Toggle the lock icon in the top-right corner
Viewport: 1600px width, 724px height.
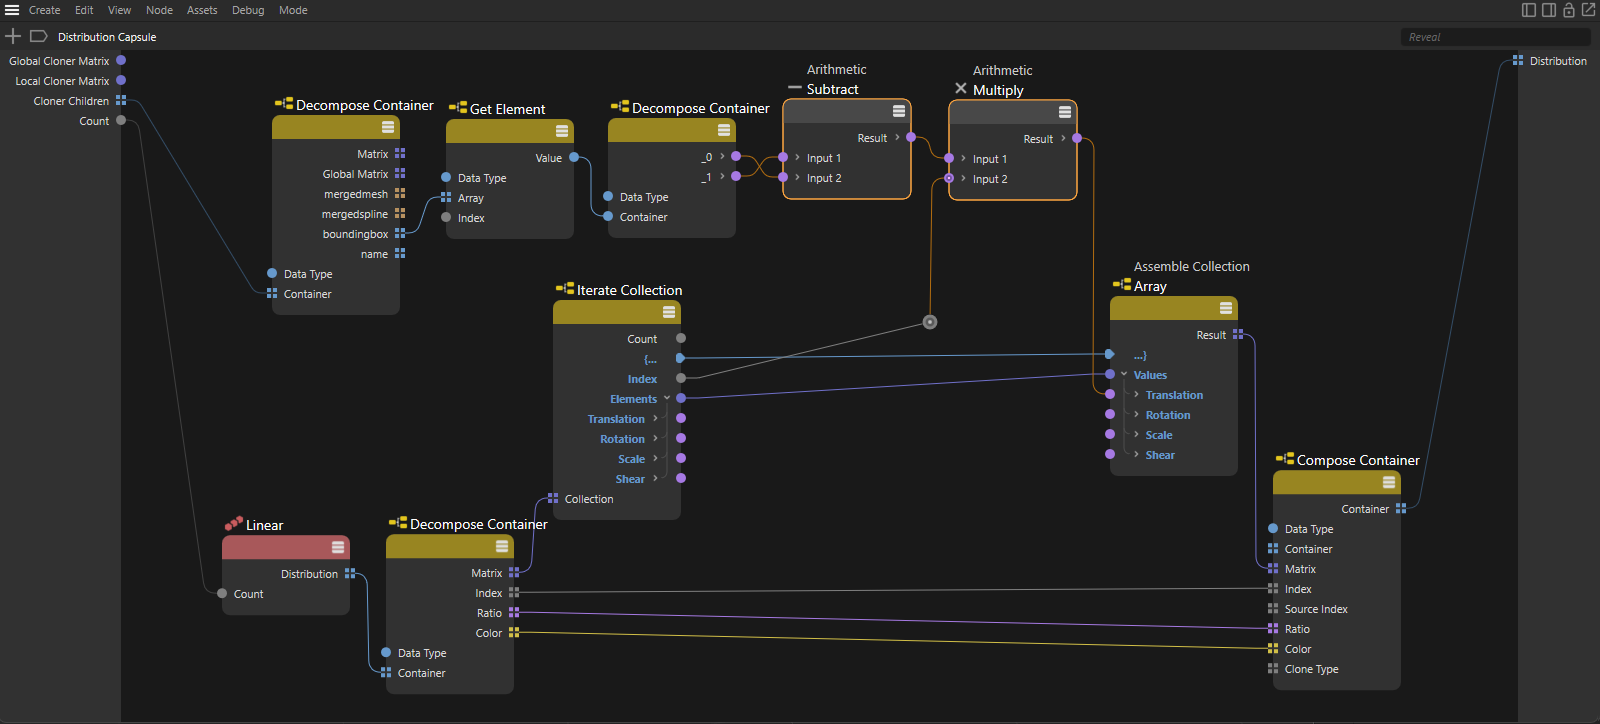pos(1568,10)
